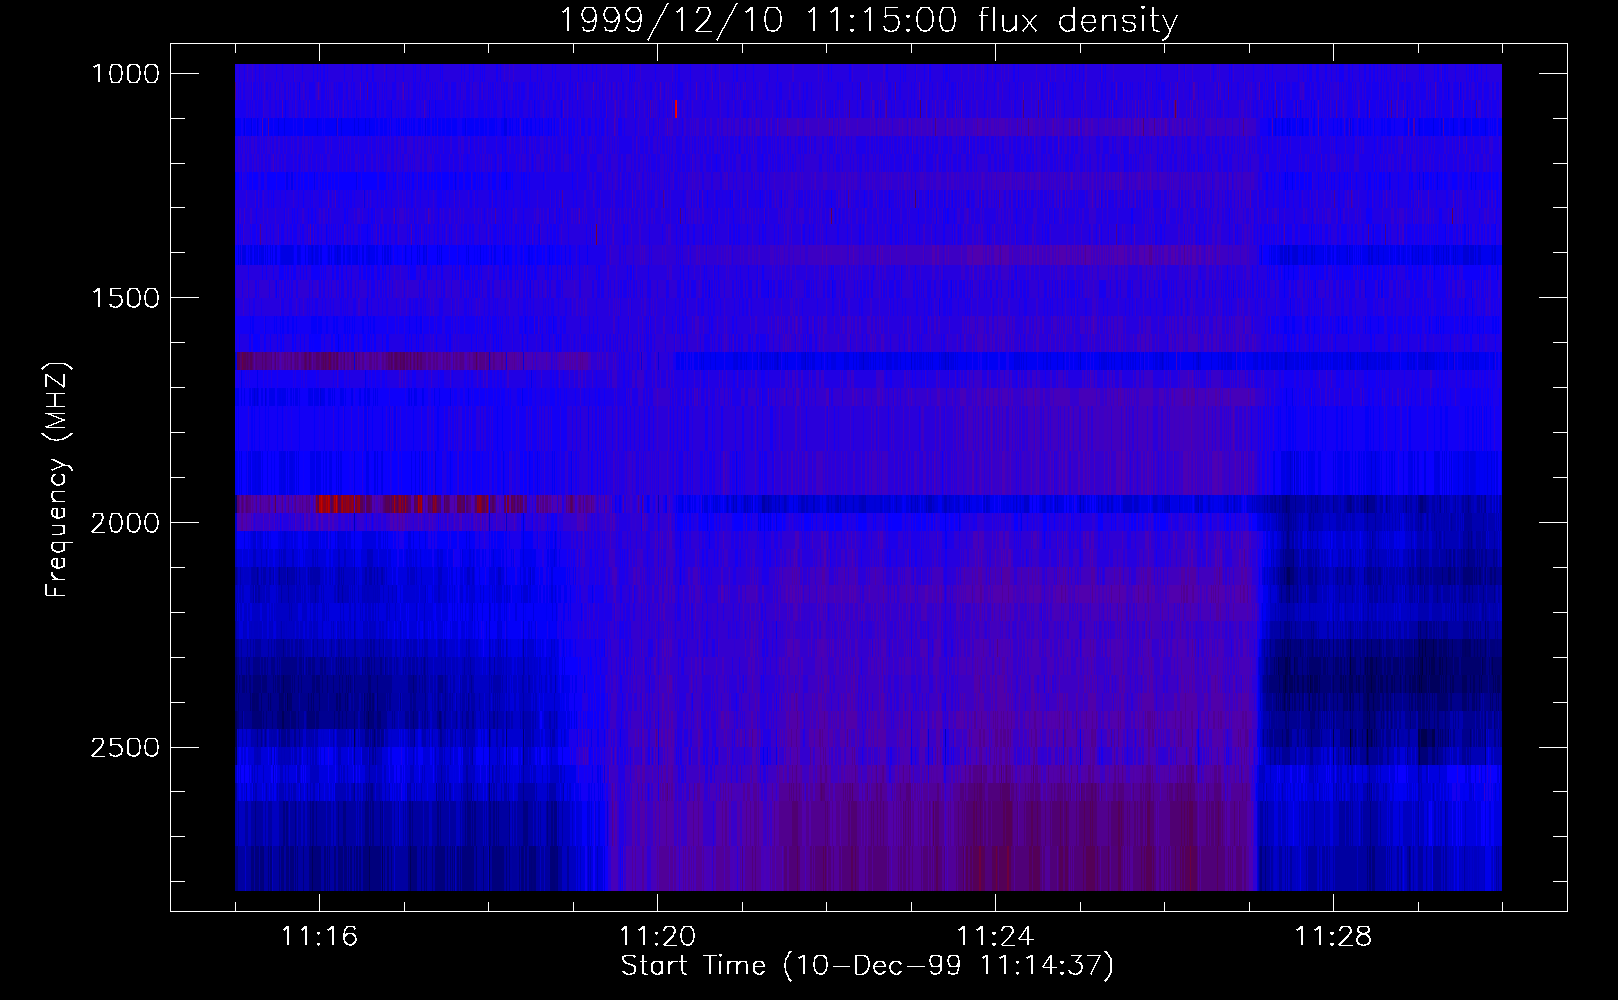Click the 2500 frequency tick label
Image resolution: width=1618 pixels, height=1000 pixels.
(126, 748)
